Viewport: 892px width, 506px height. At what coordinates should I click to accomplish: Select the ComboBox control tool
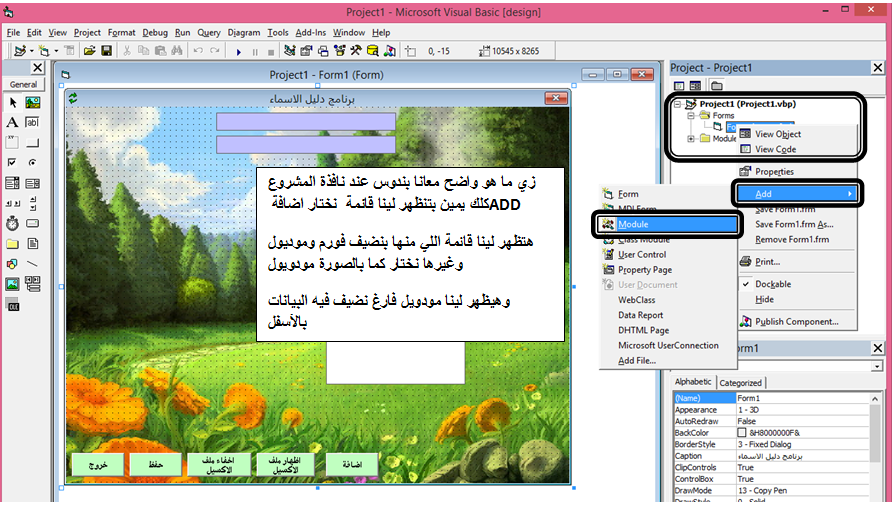tap(13, 183)
